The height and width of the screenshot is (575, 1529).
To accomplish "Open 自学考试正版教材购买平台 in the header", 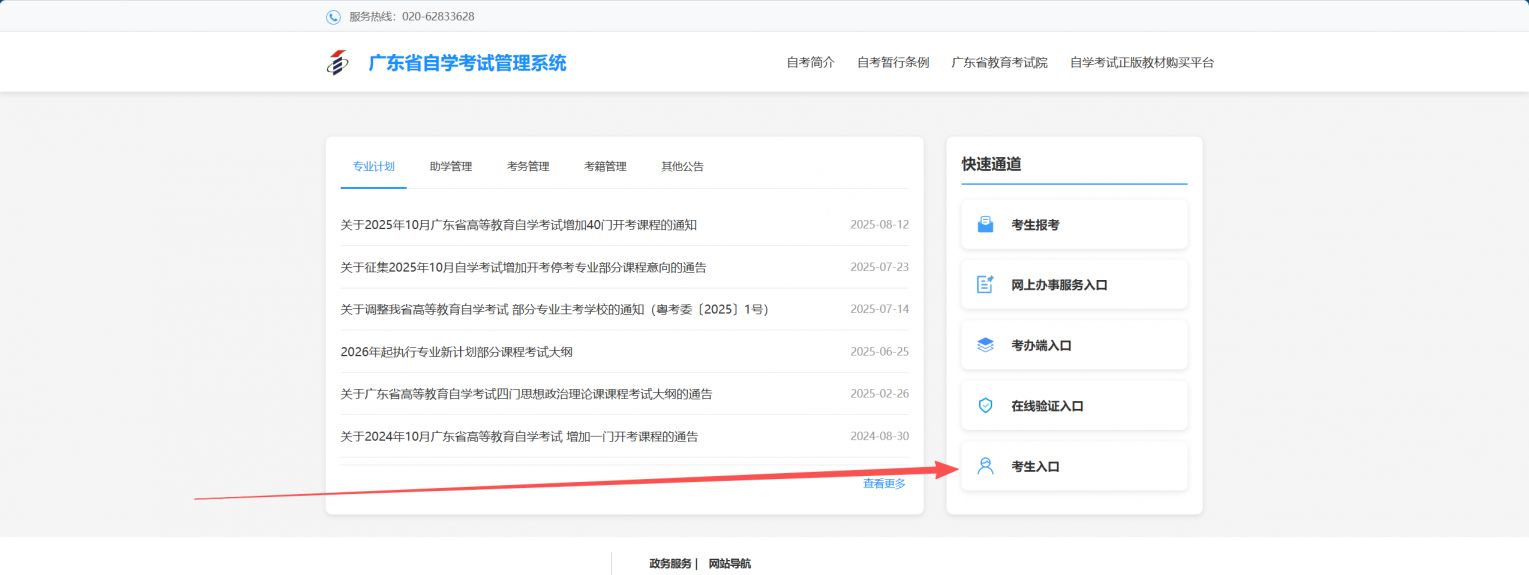I will coord(1142,63).
